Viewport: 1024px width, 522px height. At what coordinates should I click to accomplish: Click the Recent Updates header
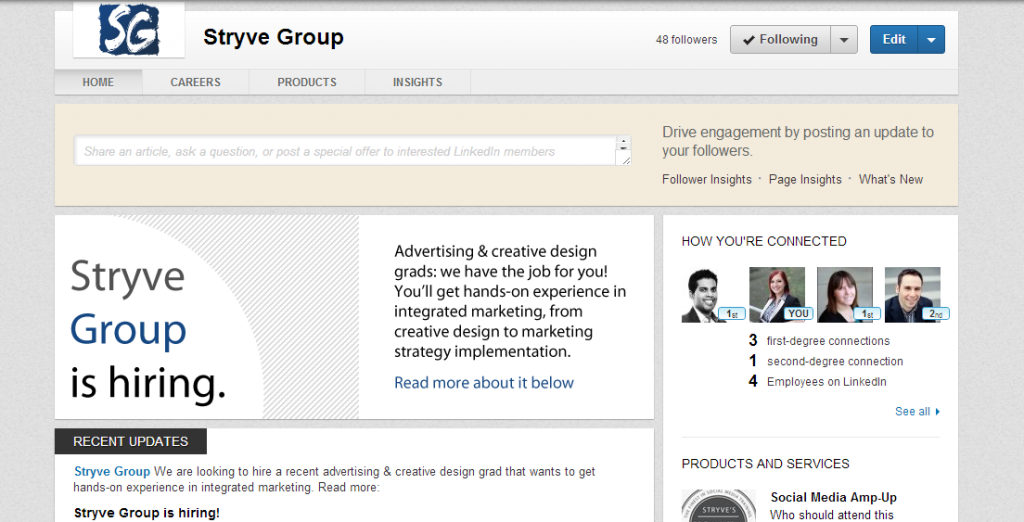point(131,442)
